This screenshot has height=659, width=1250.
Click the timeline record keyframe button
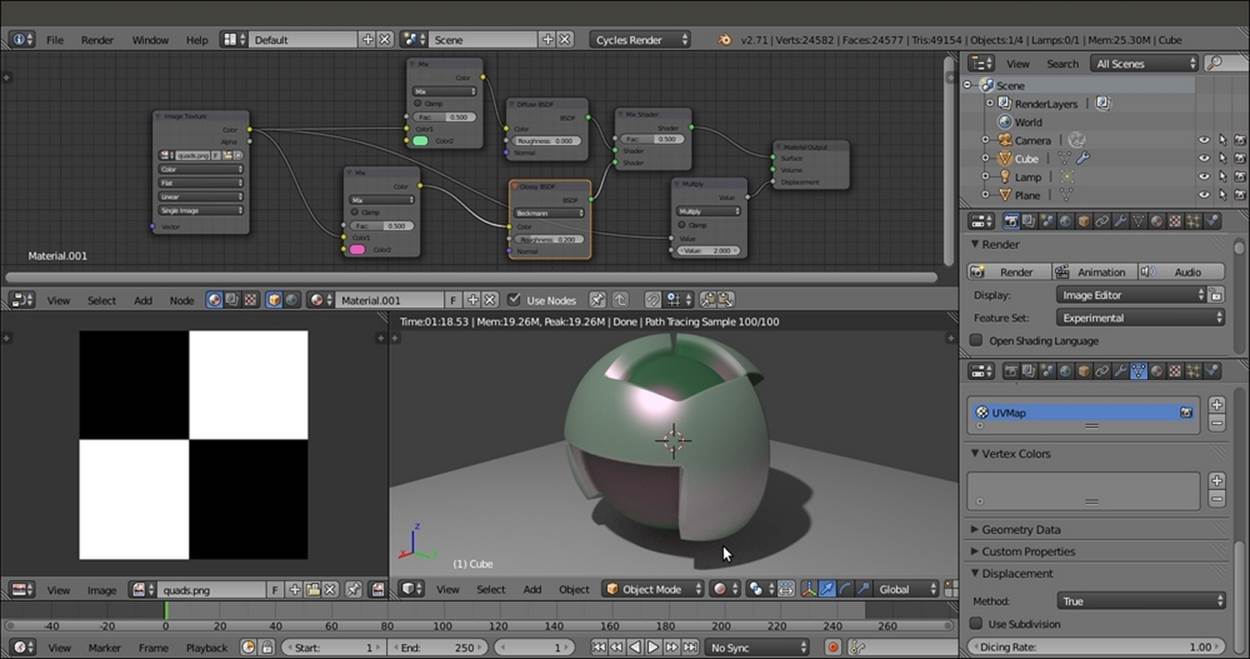click(832, 647)
